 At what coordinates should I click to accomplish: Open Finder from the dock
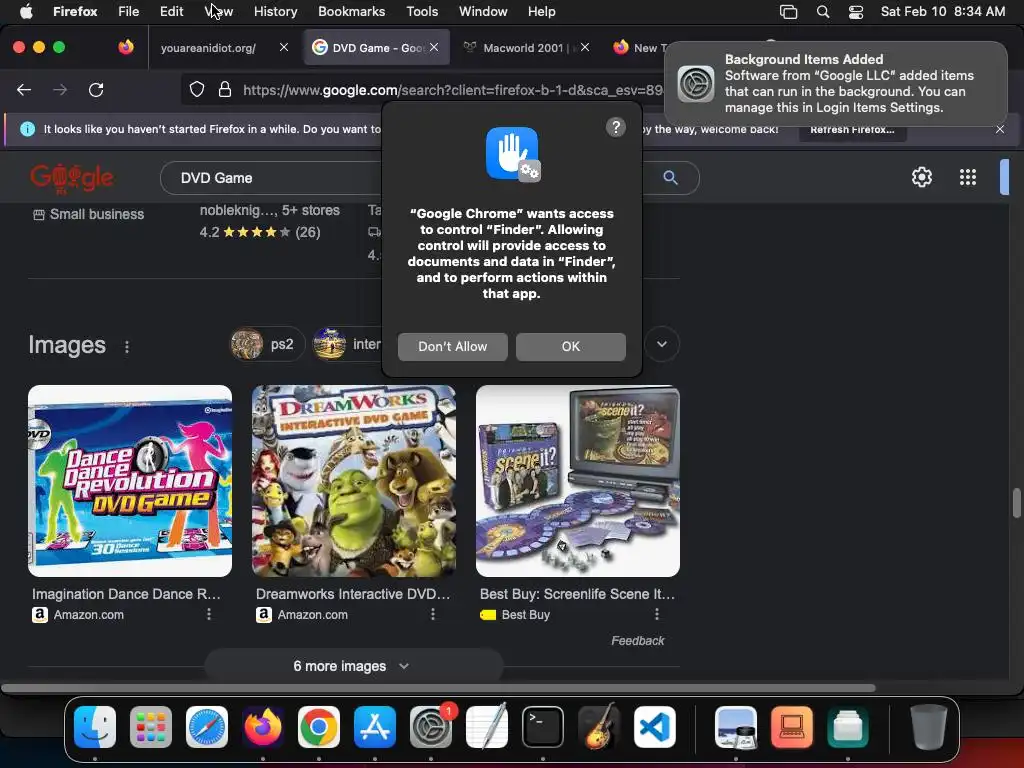point(95,727)
